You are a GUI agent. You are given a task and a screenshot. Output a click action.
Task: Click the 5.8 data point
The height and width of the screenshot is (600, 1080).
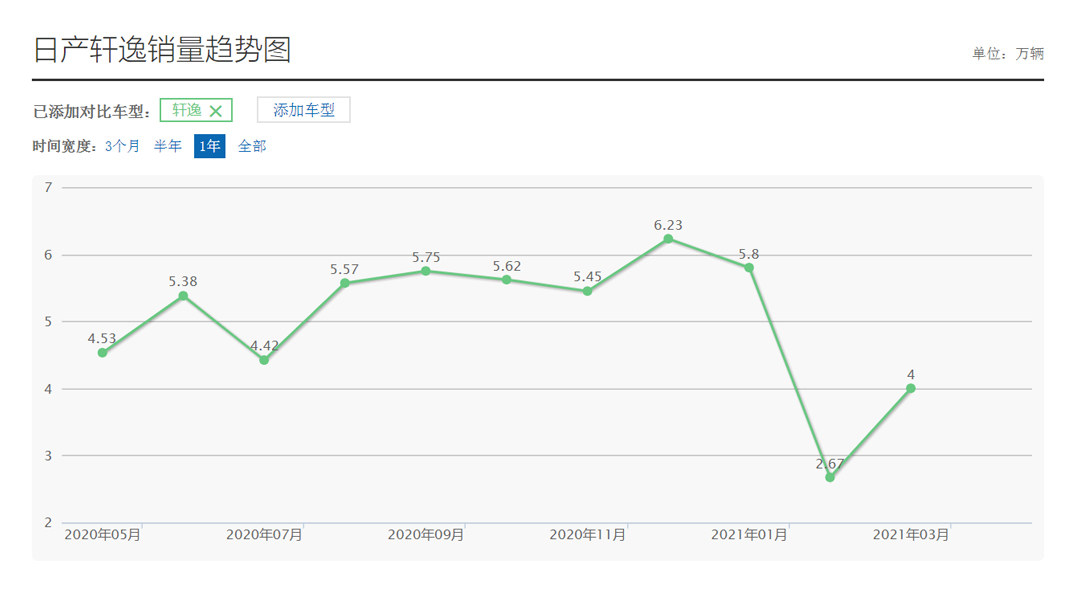[749, 268]
